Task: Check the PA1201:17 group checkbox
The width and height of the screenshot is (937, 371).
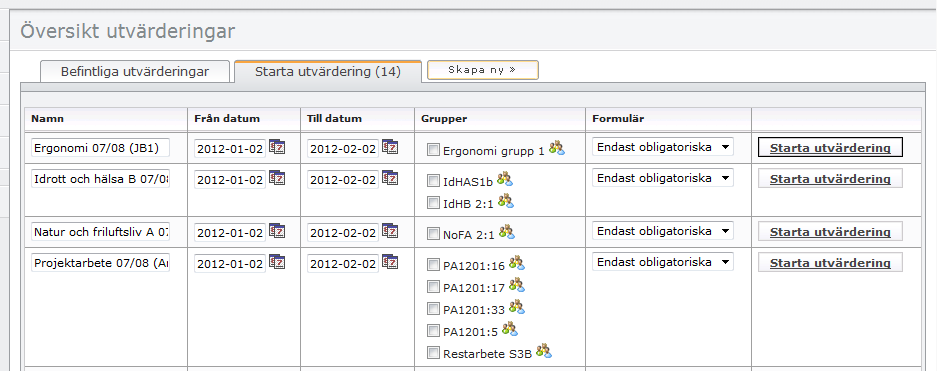Action: 433,287
